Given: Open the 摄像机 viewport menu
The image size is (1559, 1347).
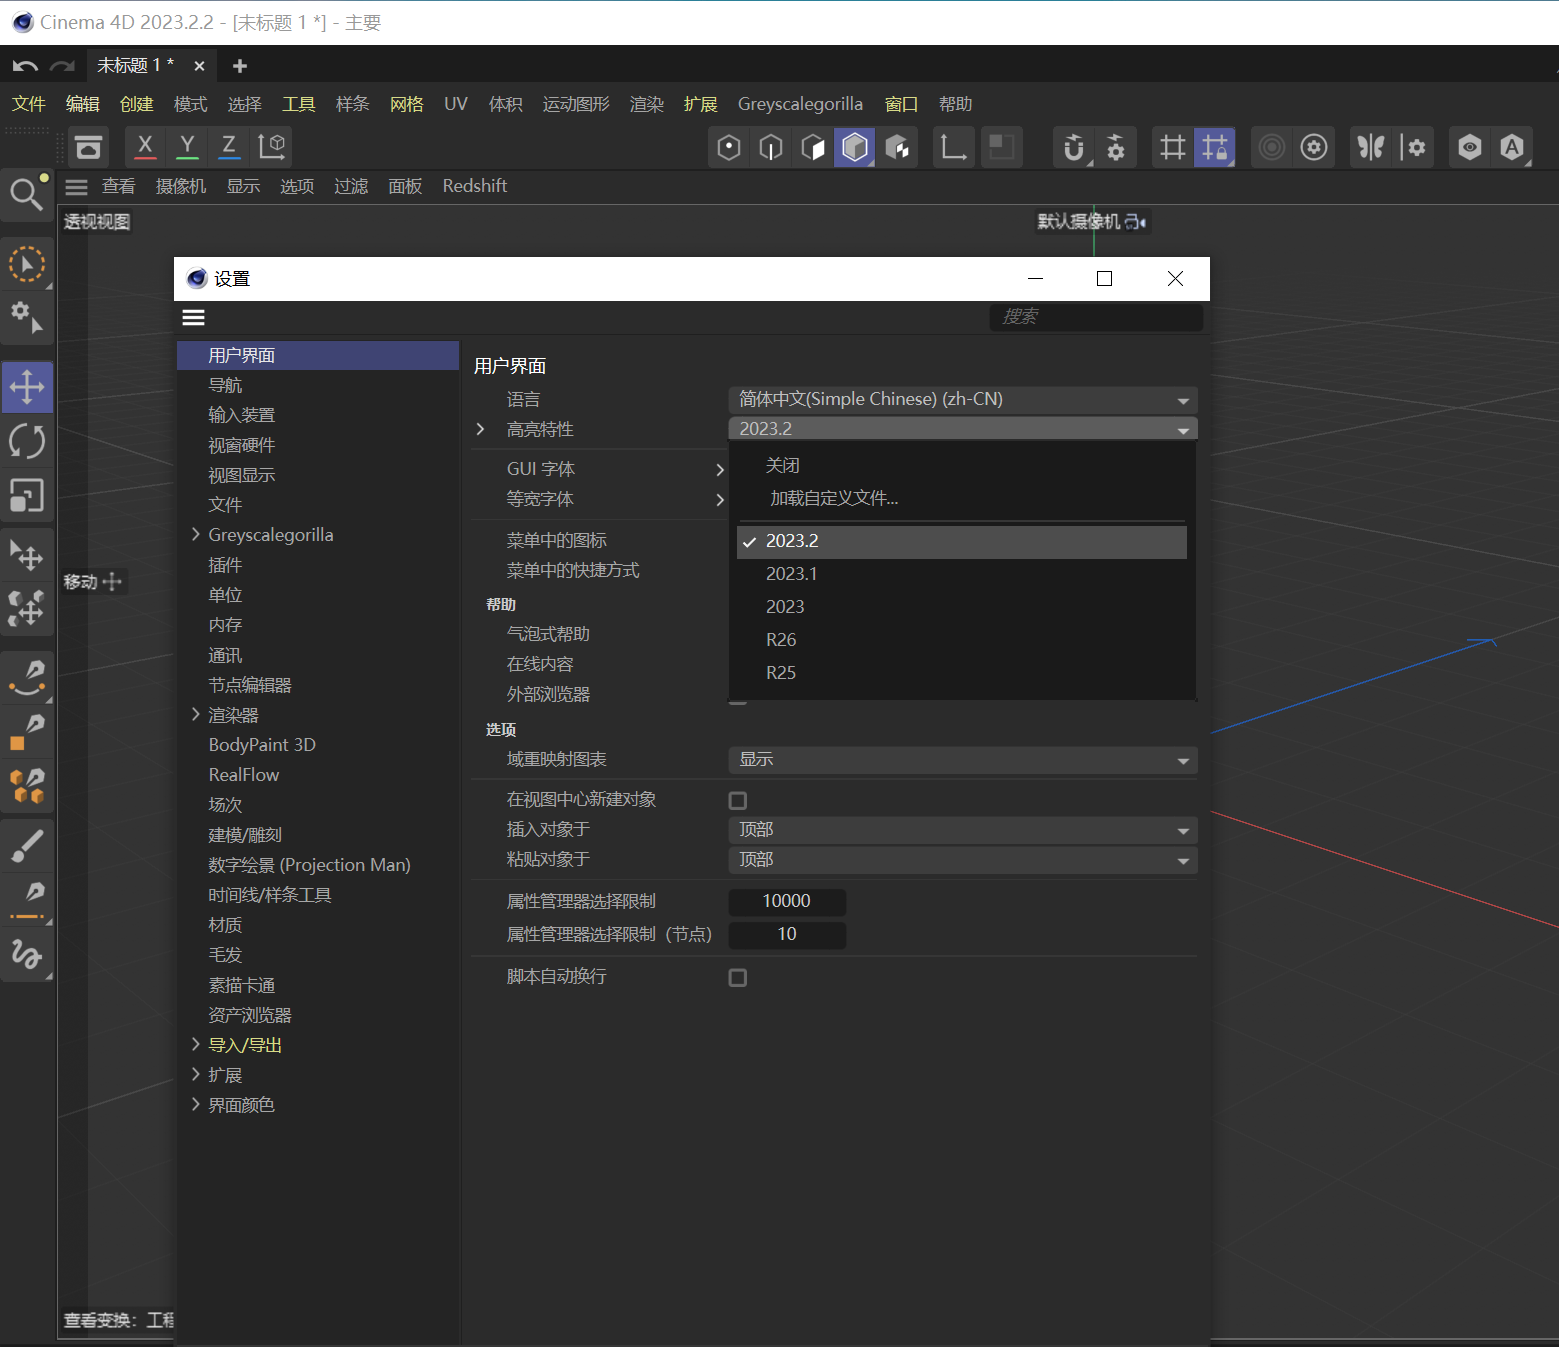Looking at the screenshot, I should 181,186.
